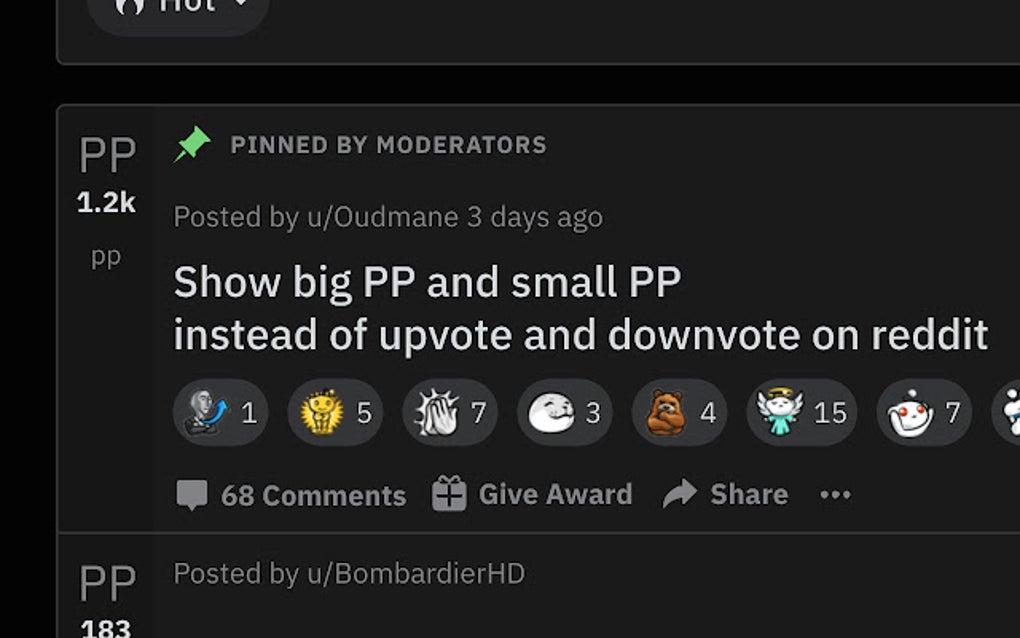Open the 68 Comments section
The image size is (1020, 638).
point(291,495)
